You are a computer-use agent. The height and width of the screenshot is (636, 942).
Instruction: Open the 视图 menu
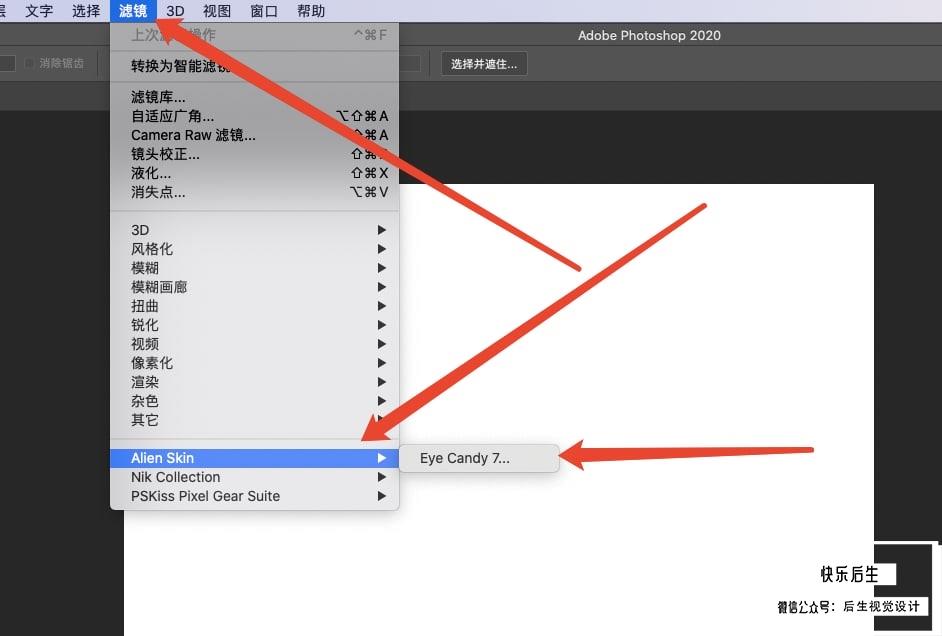217,11
